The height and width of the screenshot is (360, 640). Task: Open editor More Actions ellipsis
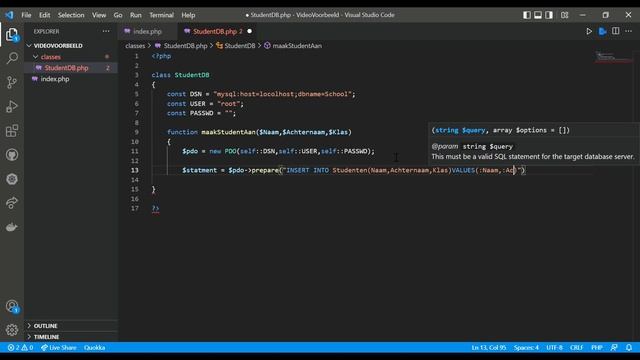point(629,31)
